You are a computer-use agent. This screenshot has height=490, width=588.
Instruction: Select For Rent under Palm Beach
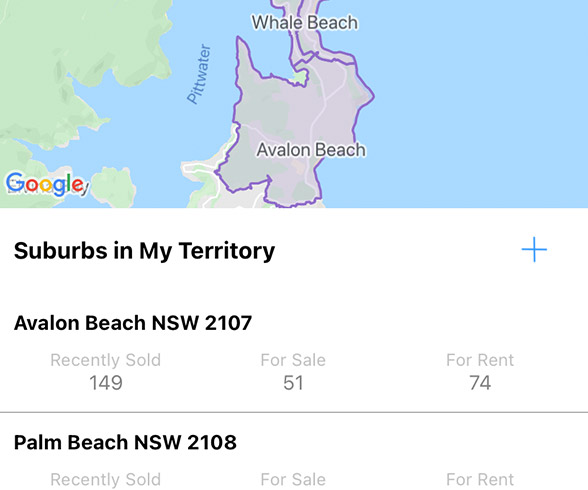tap(480, 480)
